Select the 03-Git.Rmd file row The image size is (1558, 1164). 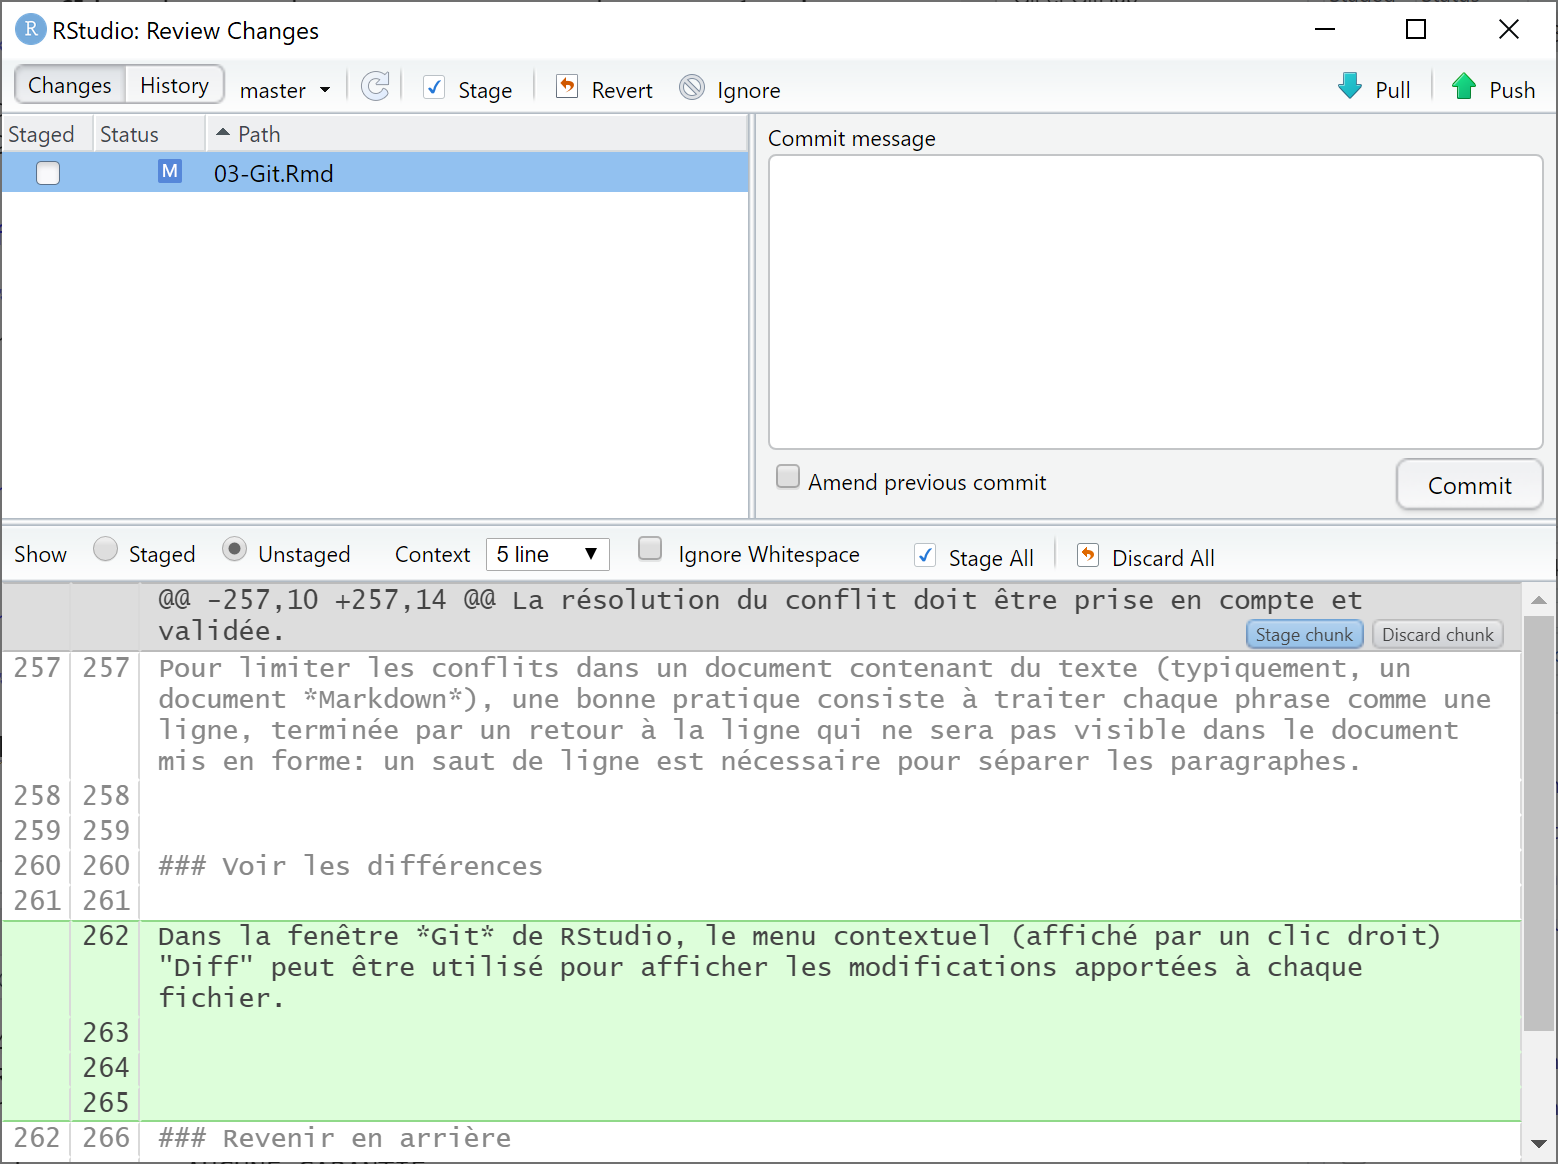coord(375,172)
